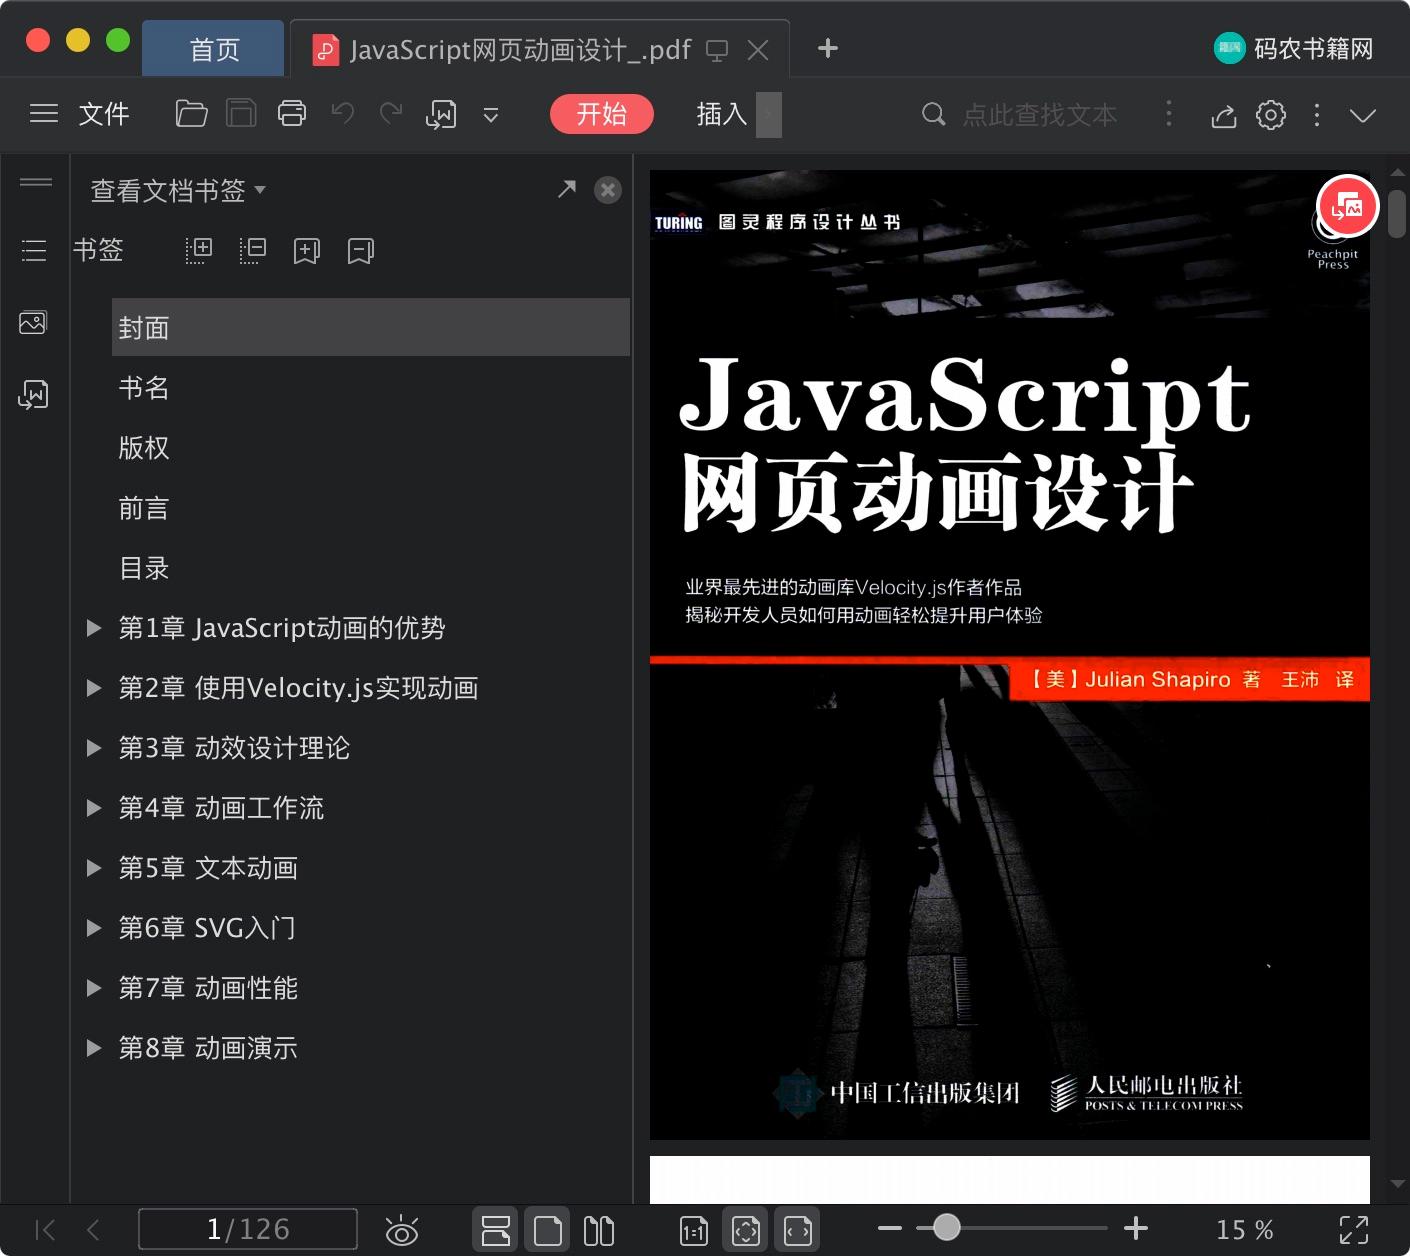Click the save disk icon

click(241, 114)
